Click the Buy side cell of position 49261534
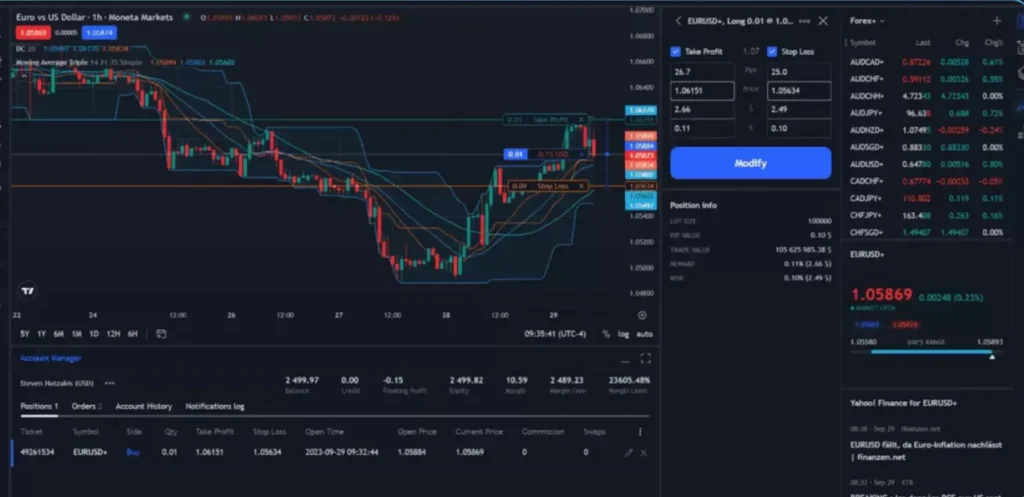Image resolution: width=1024 pixels, height=497 pixels. point(133,452)
